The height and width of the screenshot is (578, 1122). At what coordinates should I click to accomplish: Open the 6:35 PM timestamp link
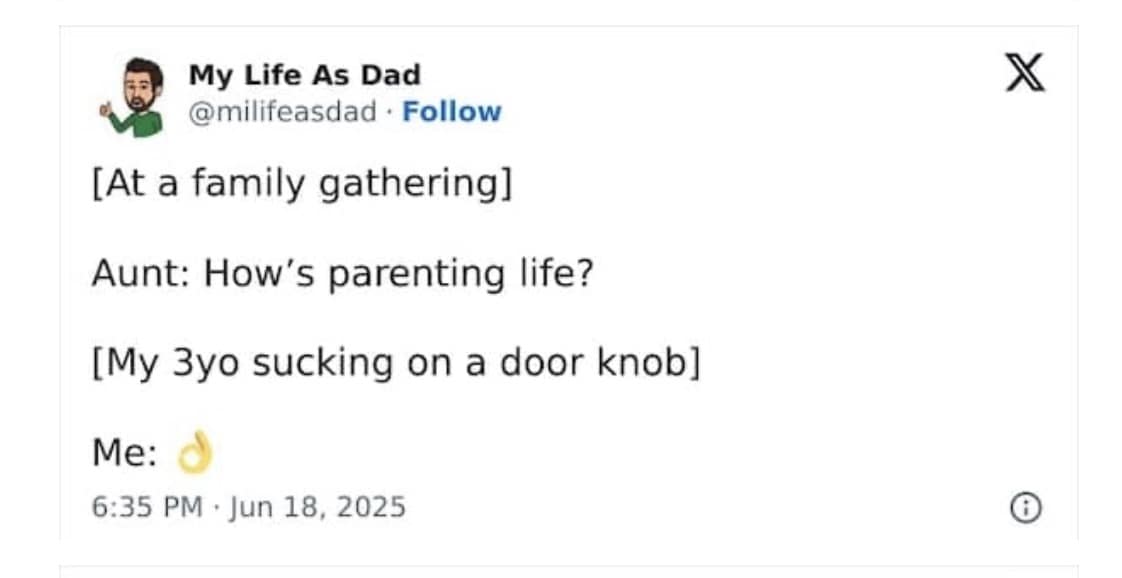[133, 507]
